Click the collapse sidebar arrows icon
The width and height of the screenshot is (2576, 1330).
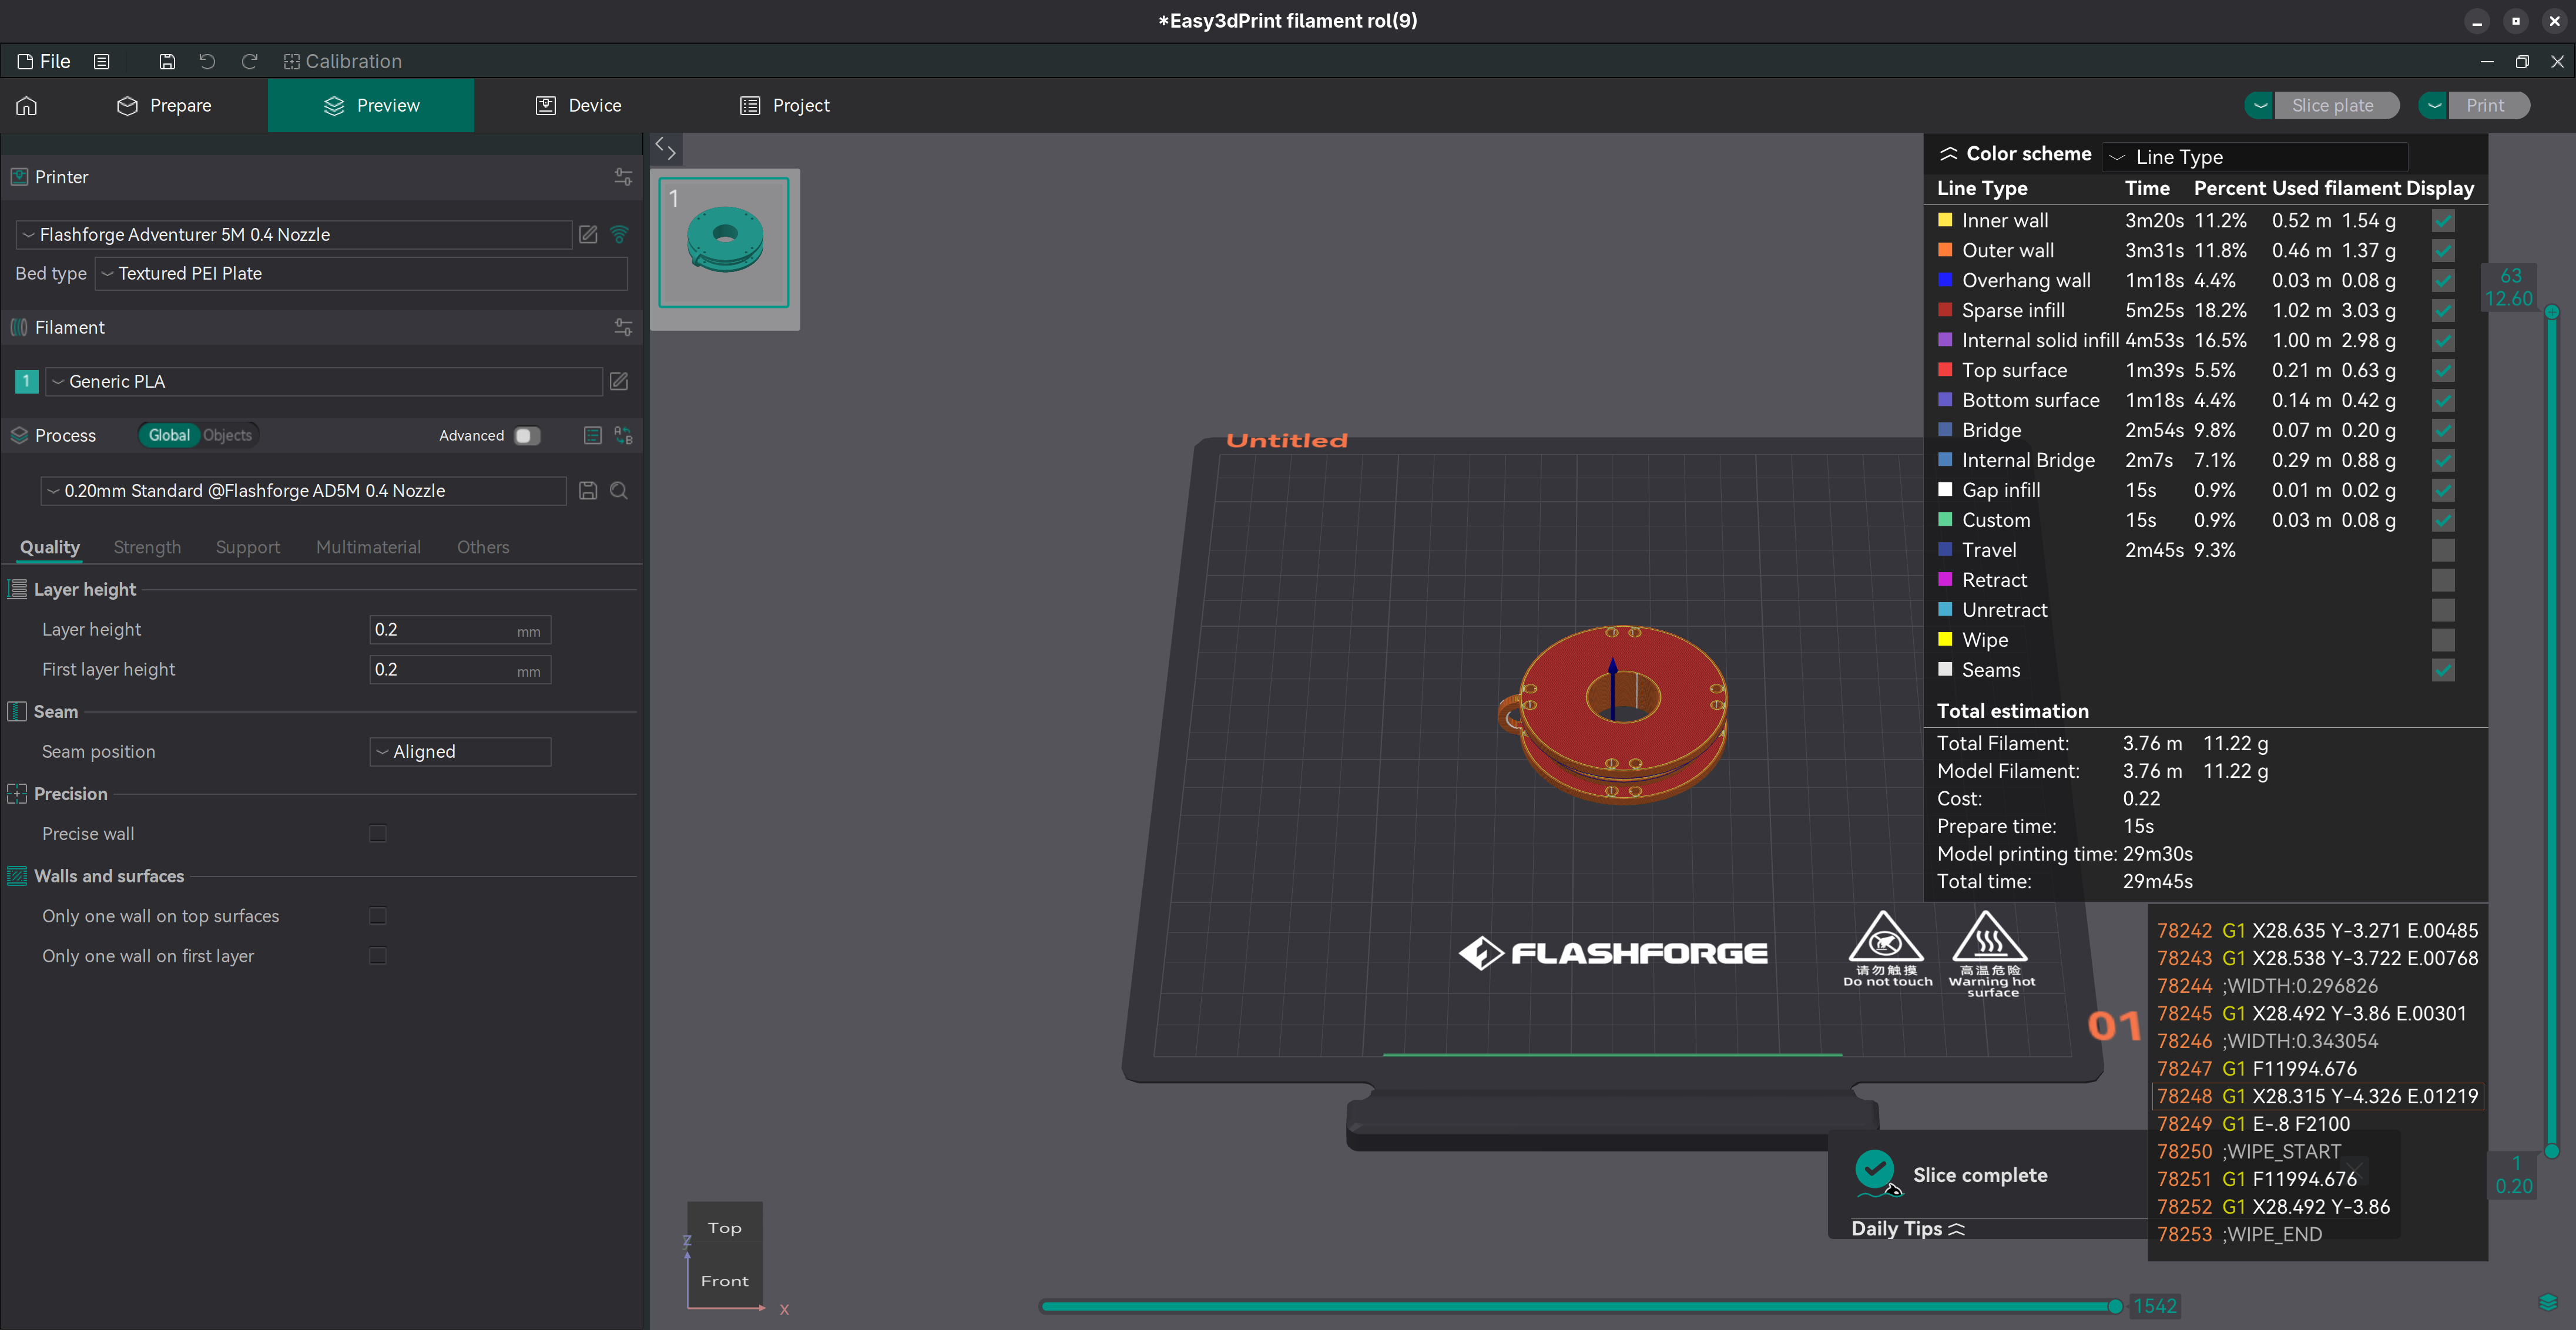pos(666,149)
